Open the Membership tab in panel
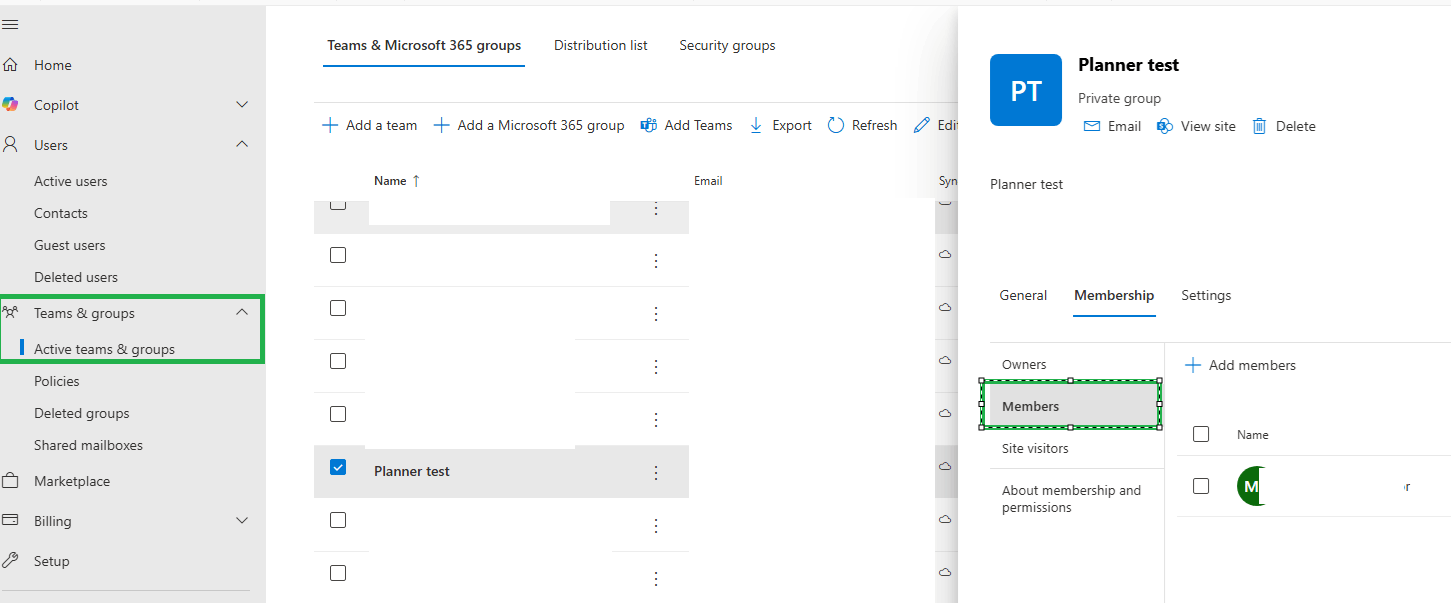This screenshot has height=603, width=1451. tap(1114, 295)
